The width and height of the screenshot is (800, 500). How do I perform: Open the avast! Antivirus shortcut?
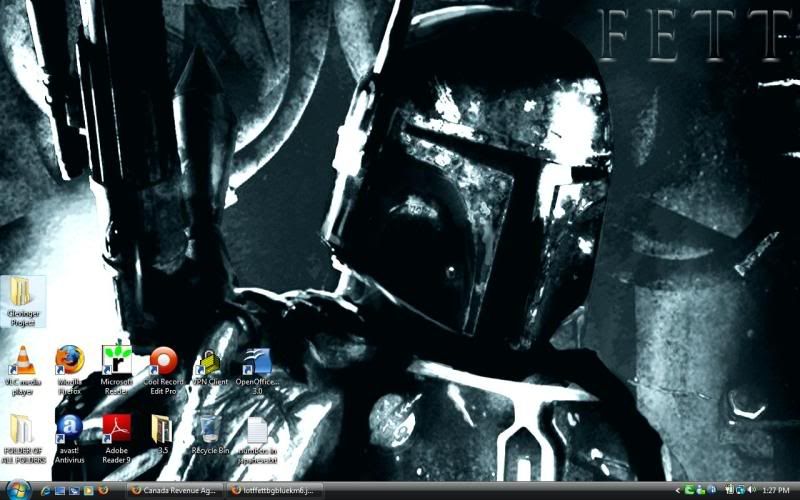[69, 439]
